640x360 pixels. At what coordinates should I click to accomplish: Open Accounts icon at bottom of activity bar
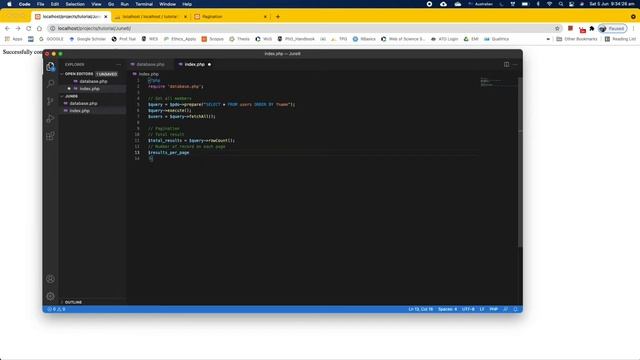[50, 279]
